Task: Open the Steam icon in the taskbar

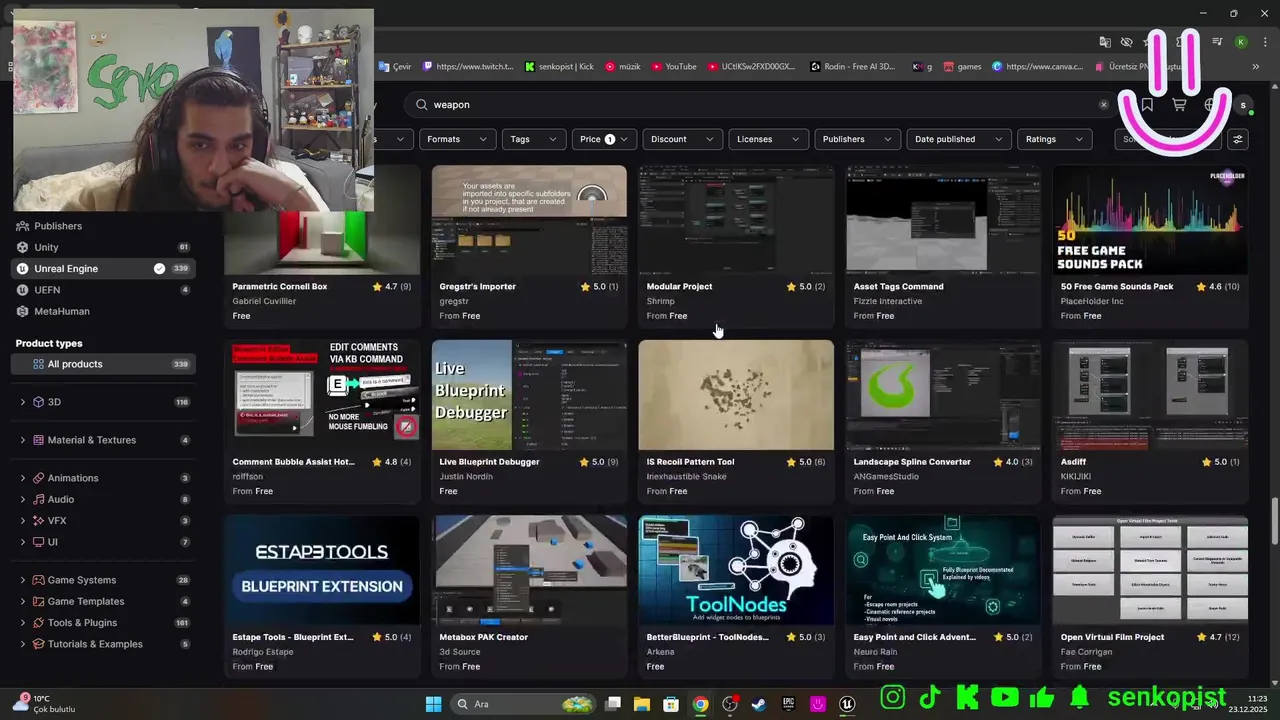Action: tap(759, 704)
